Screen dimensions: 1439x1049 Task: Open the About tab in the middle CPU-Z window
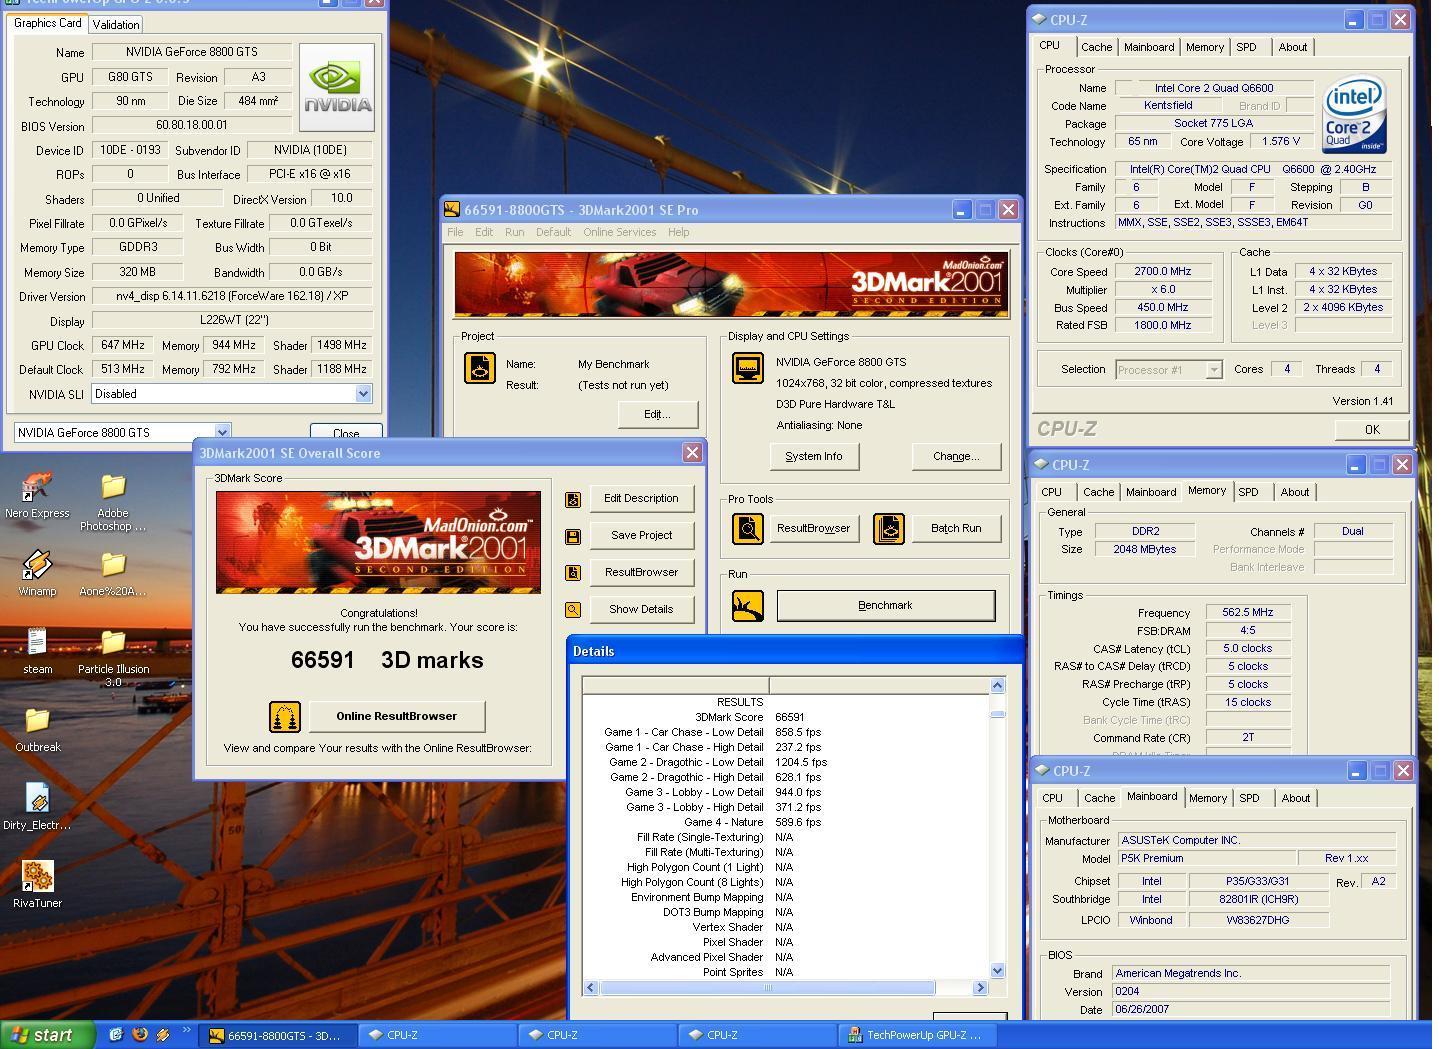click(1295, 492)
